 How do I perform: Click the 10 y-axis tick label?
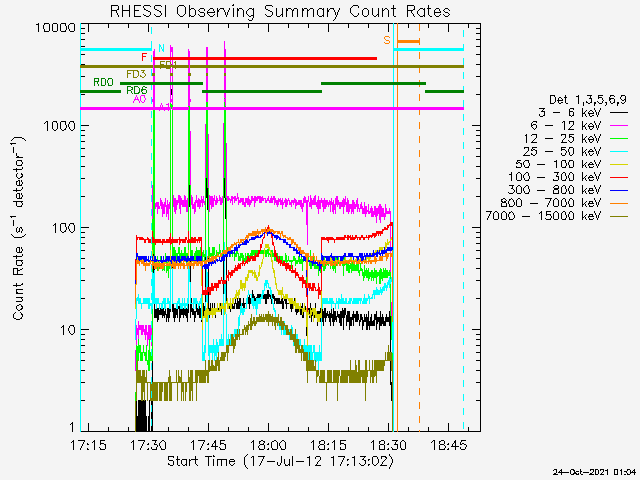[68, 330]
